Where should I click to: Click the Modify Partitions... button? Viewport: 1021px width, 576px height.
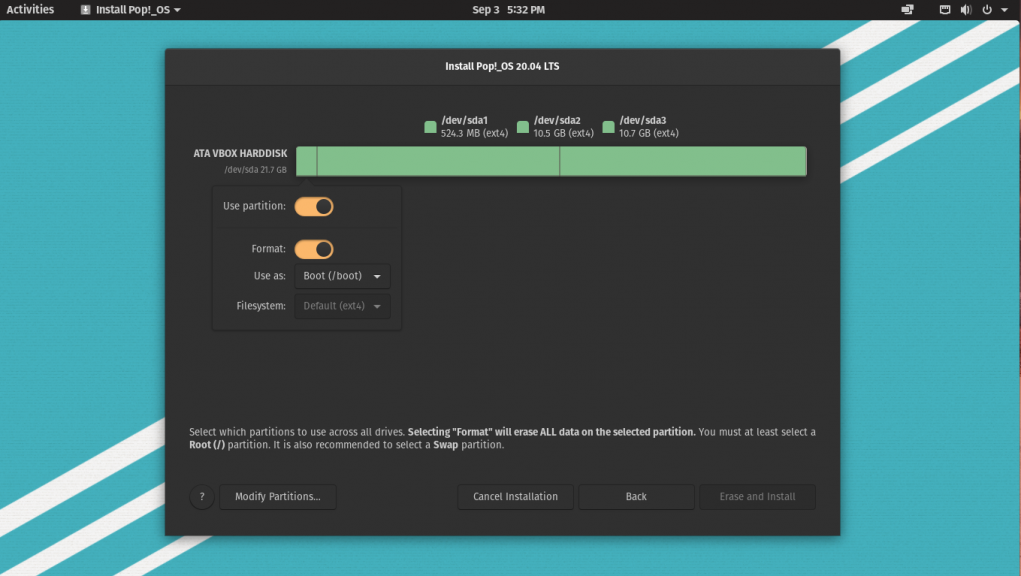tap(277, 497)
